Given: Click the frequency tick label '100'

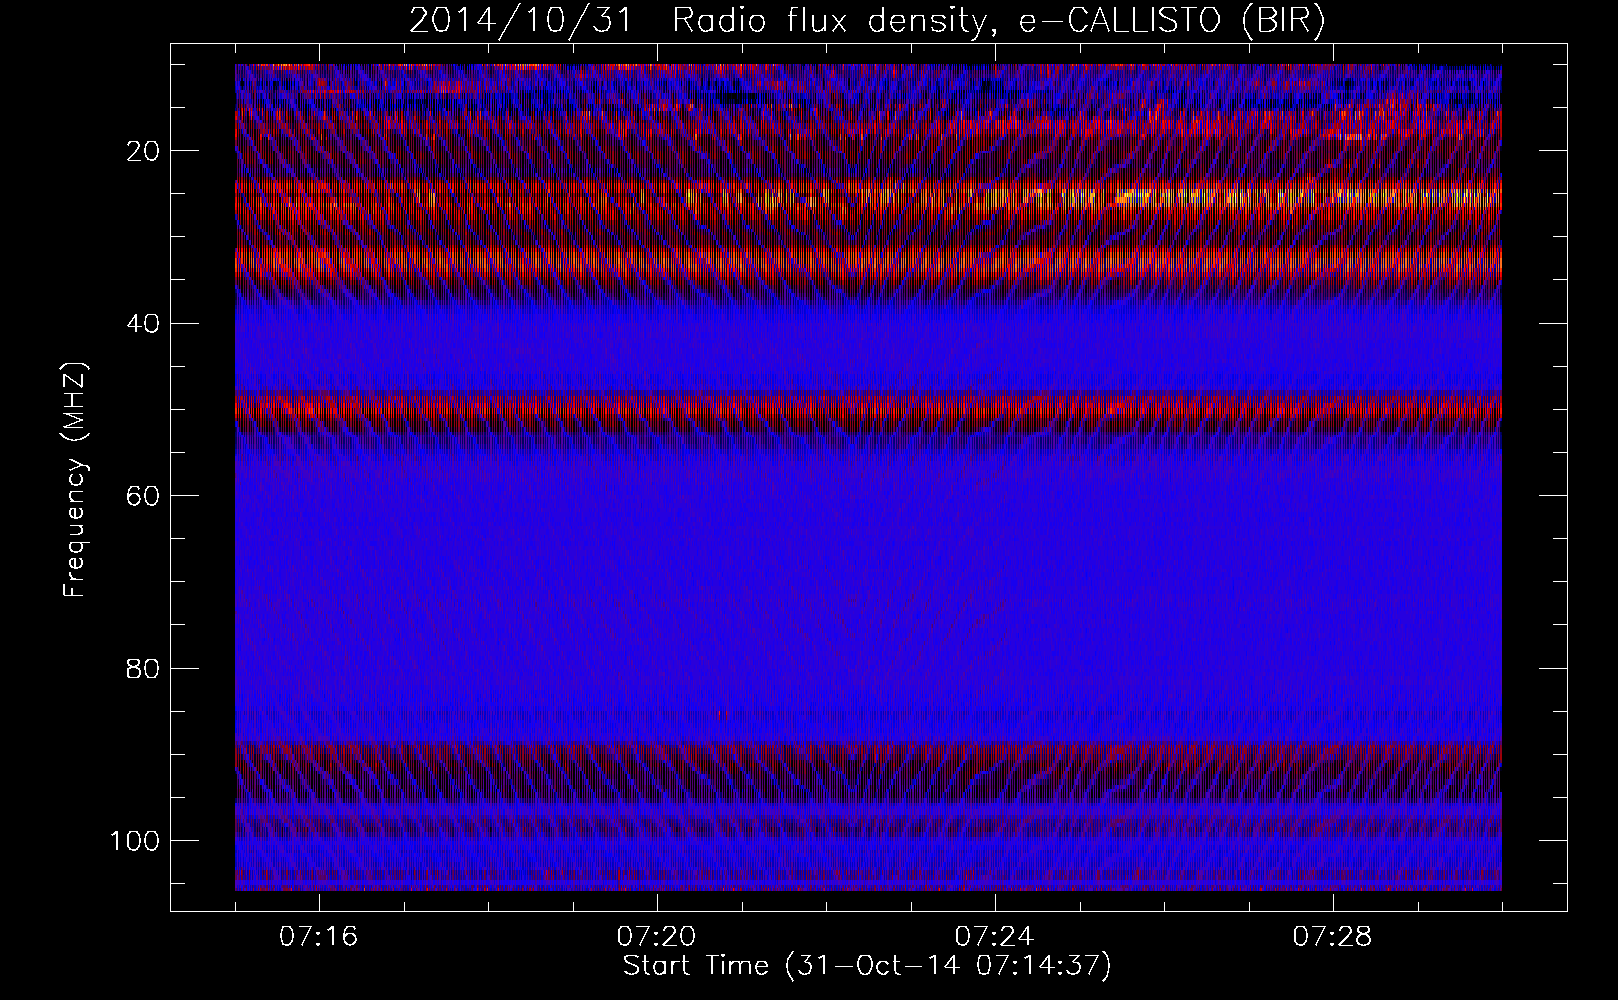Looking at the screenshot, I should (x=135, y=841).
